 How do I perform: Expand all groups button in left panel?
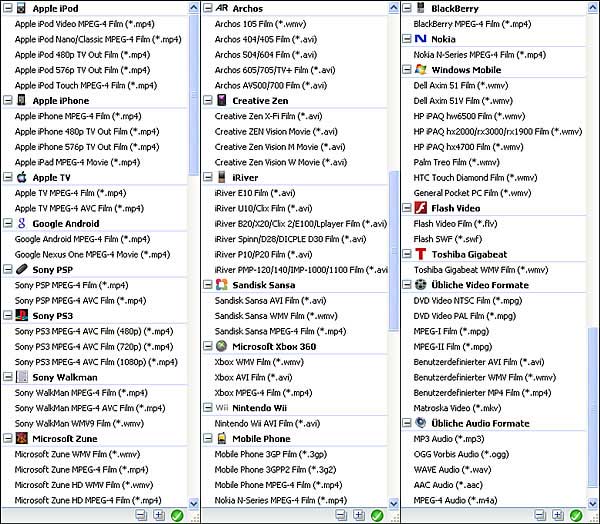pyautogui.click(x=159, y=516)
